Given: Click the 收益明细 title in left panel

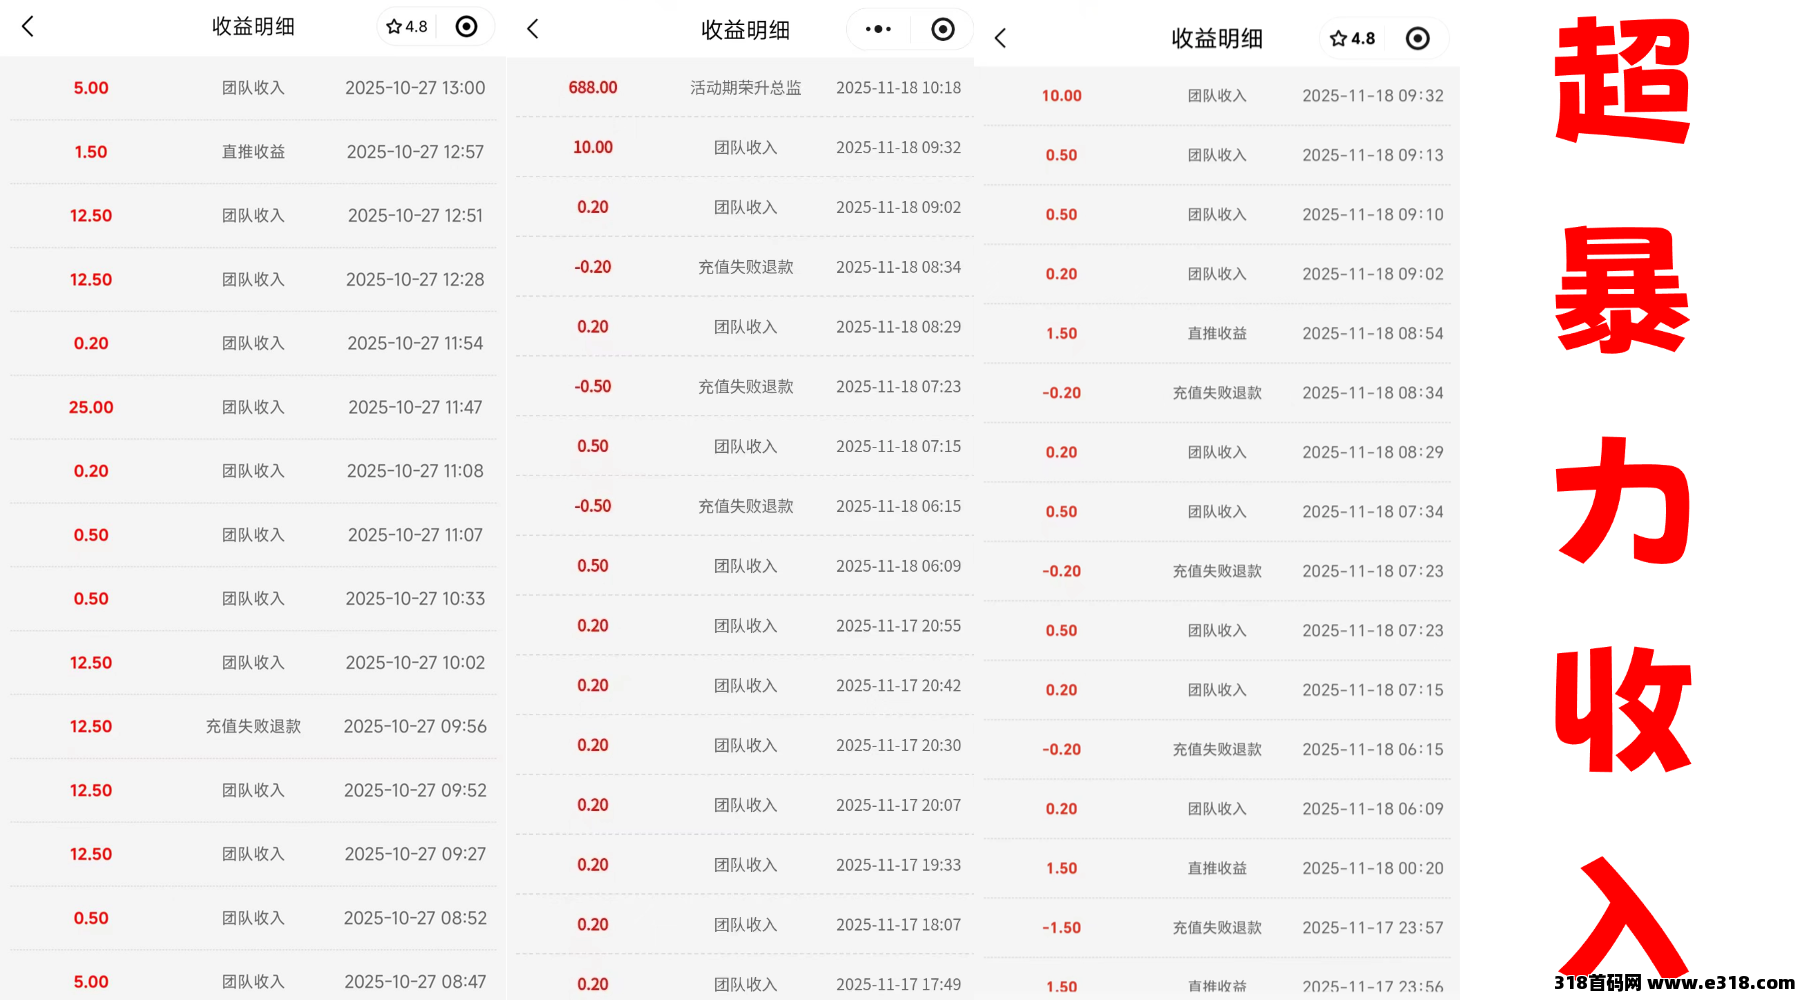Looking at the screenshot, I should pyautogui.click(x=253, y=27).
